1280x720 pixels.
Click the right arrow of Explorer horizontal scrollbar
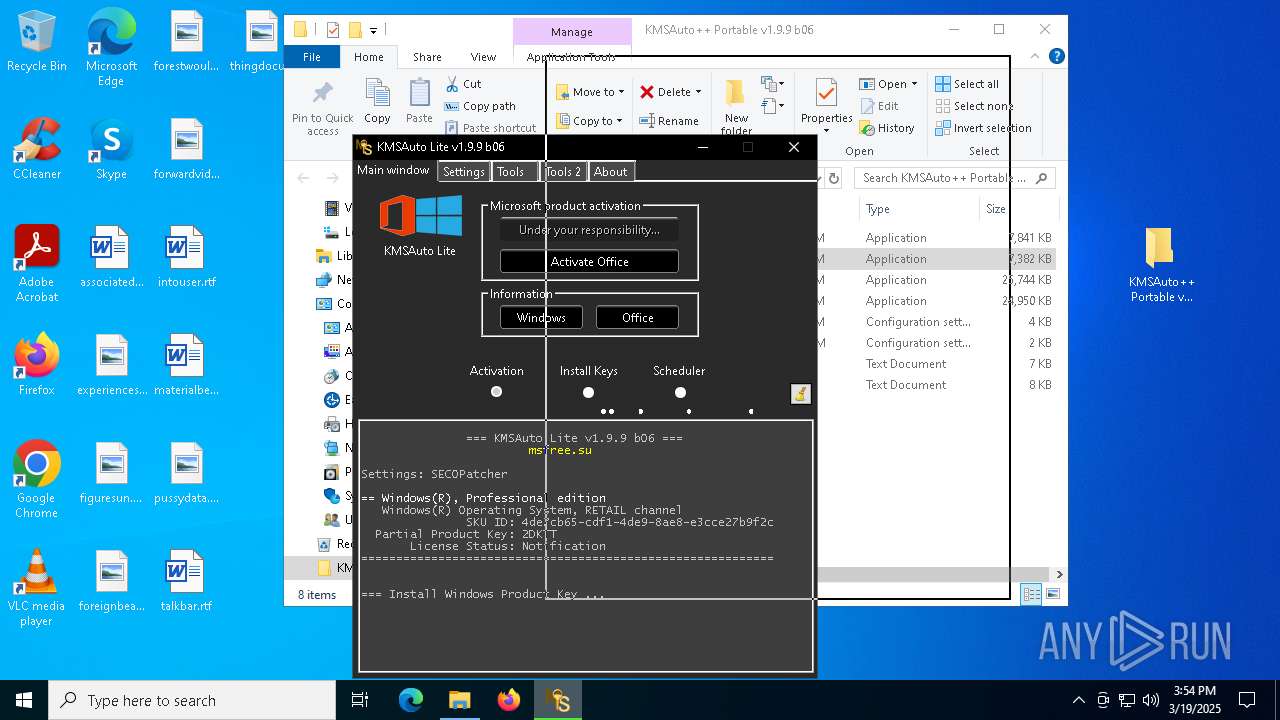(x=1059, y=574)
